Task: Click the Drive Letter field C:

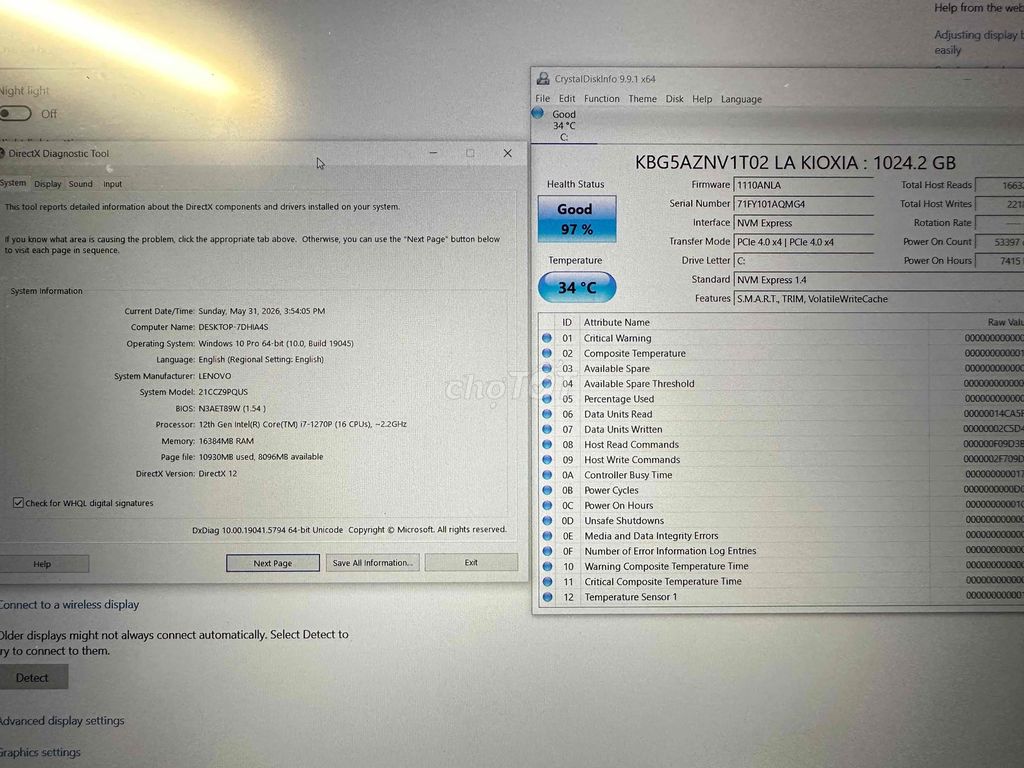Action: coord(803,261)
